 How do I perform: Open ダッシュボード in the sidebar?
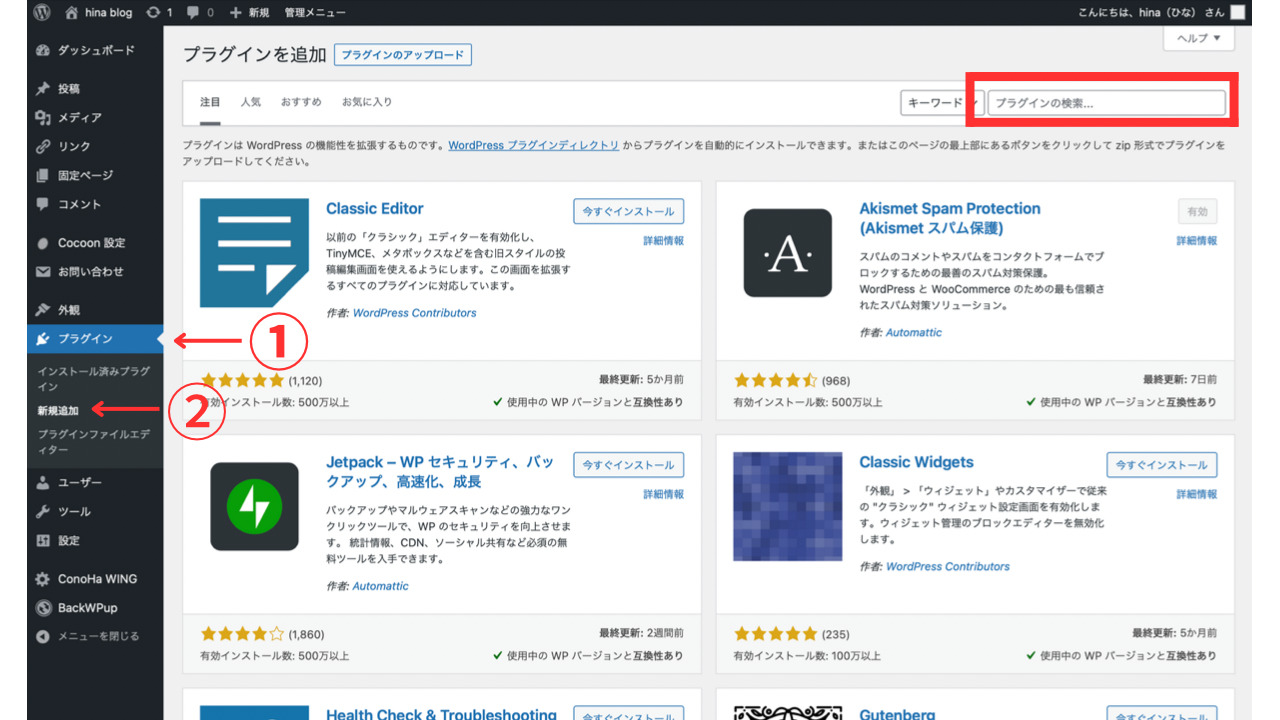[95, 50]
